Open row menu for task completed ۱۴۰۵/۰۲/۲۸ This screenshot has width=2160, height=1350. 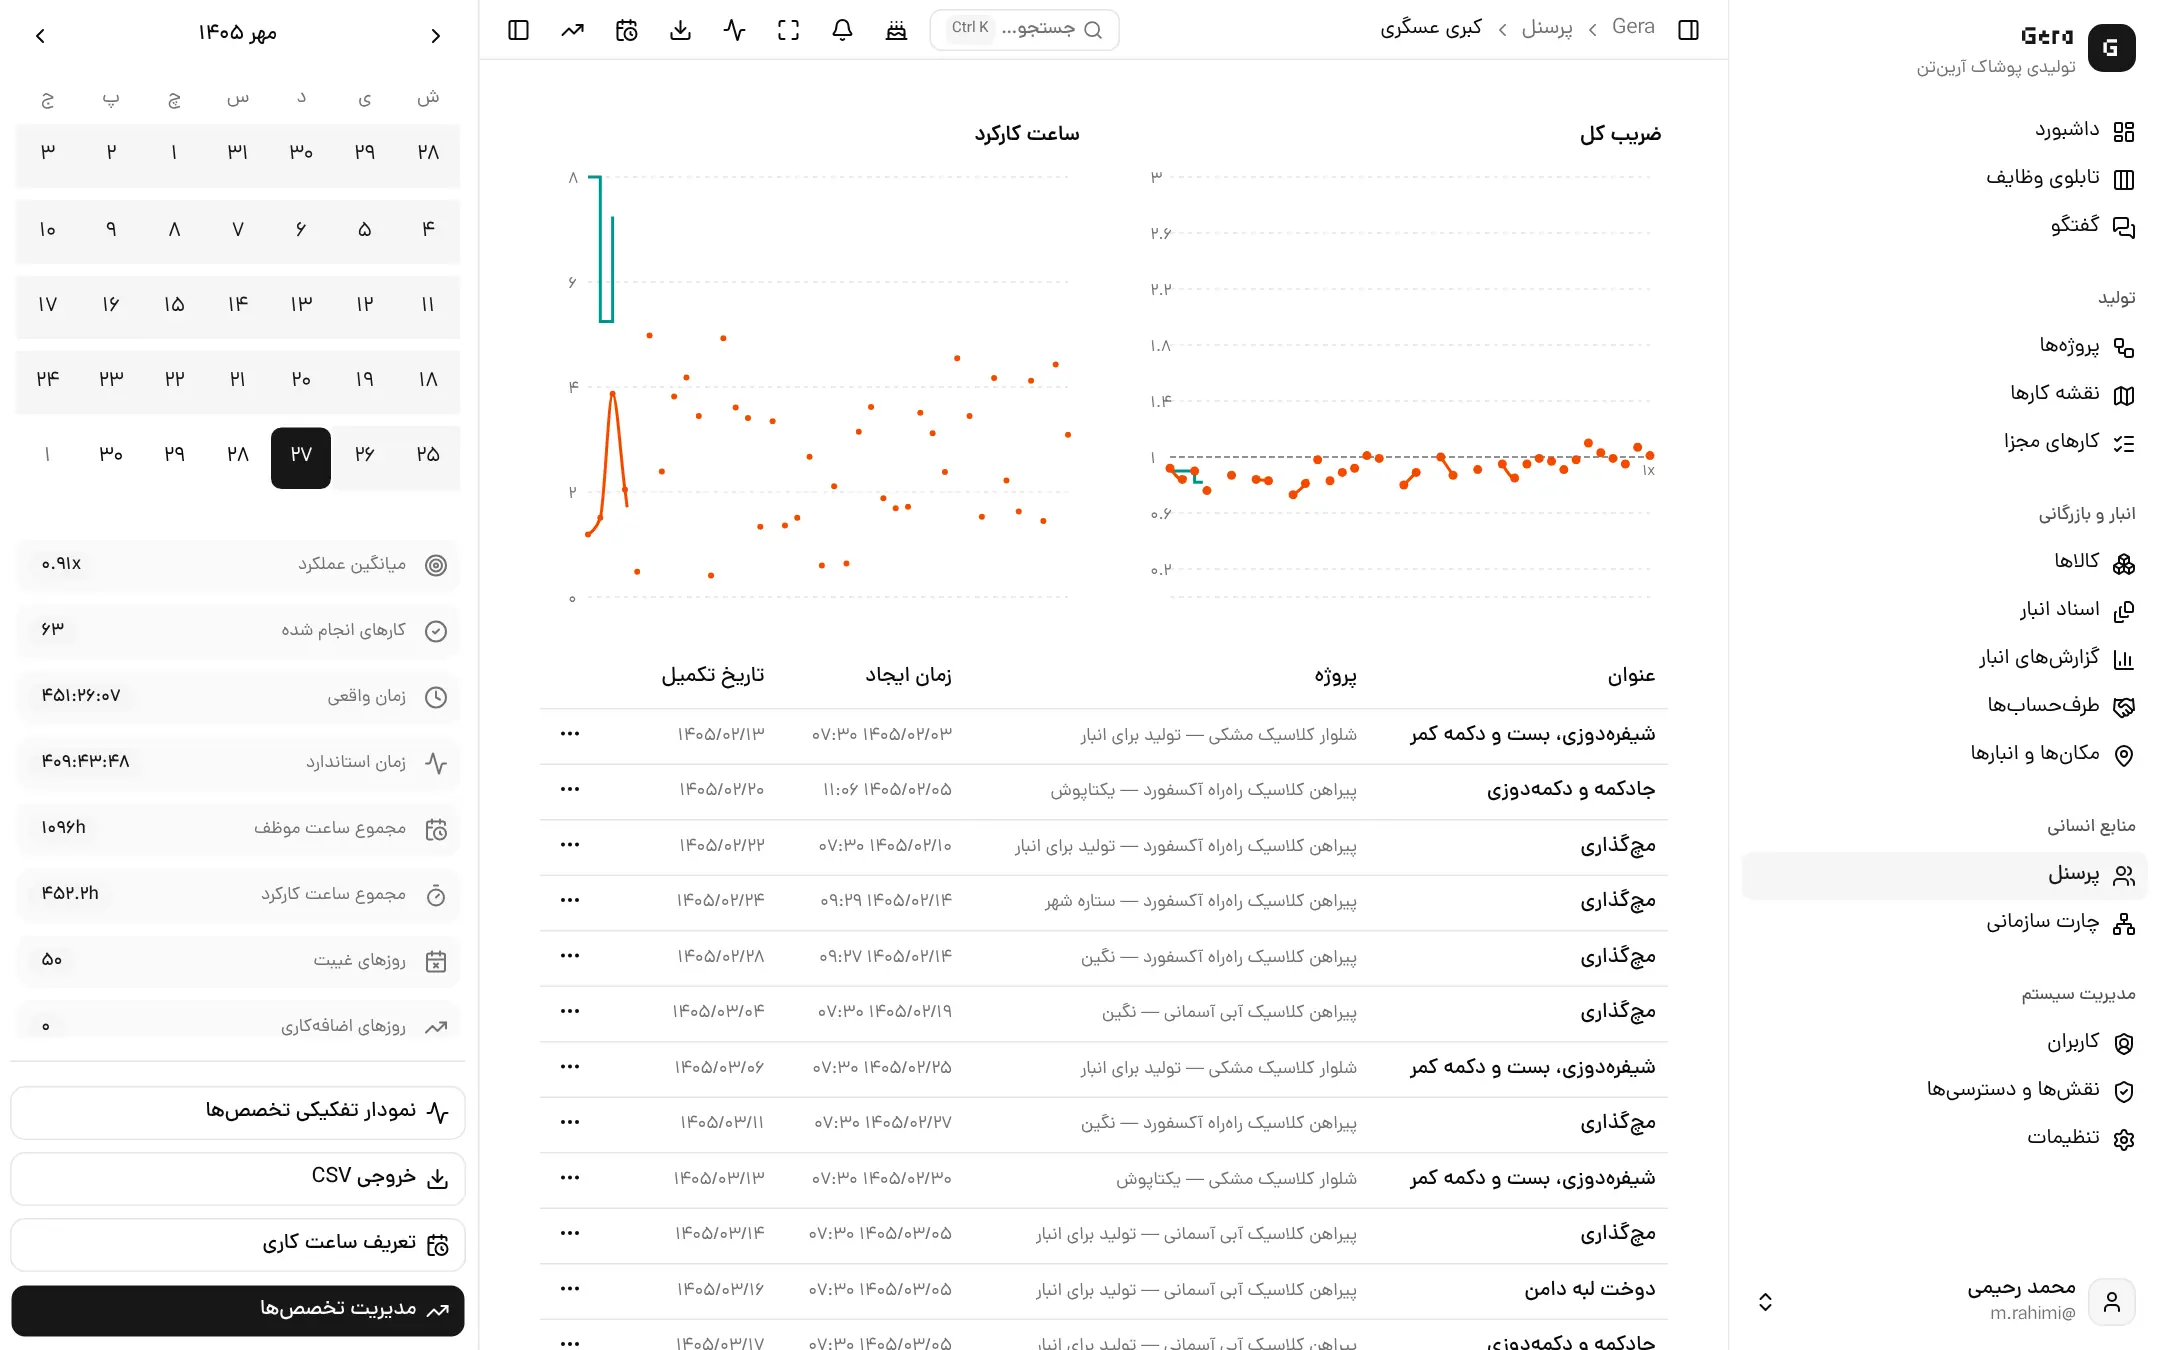pyautogui.click(x=570, y=956)
